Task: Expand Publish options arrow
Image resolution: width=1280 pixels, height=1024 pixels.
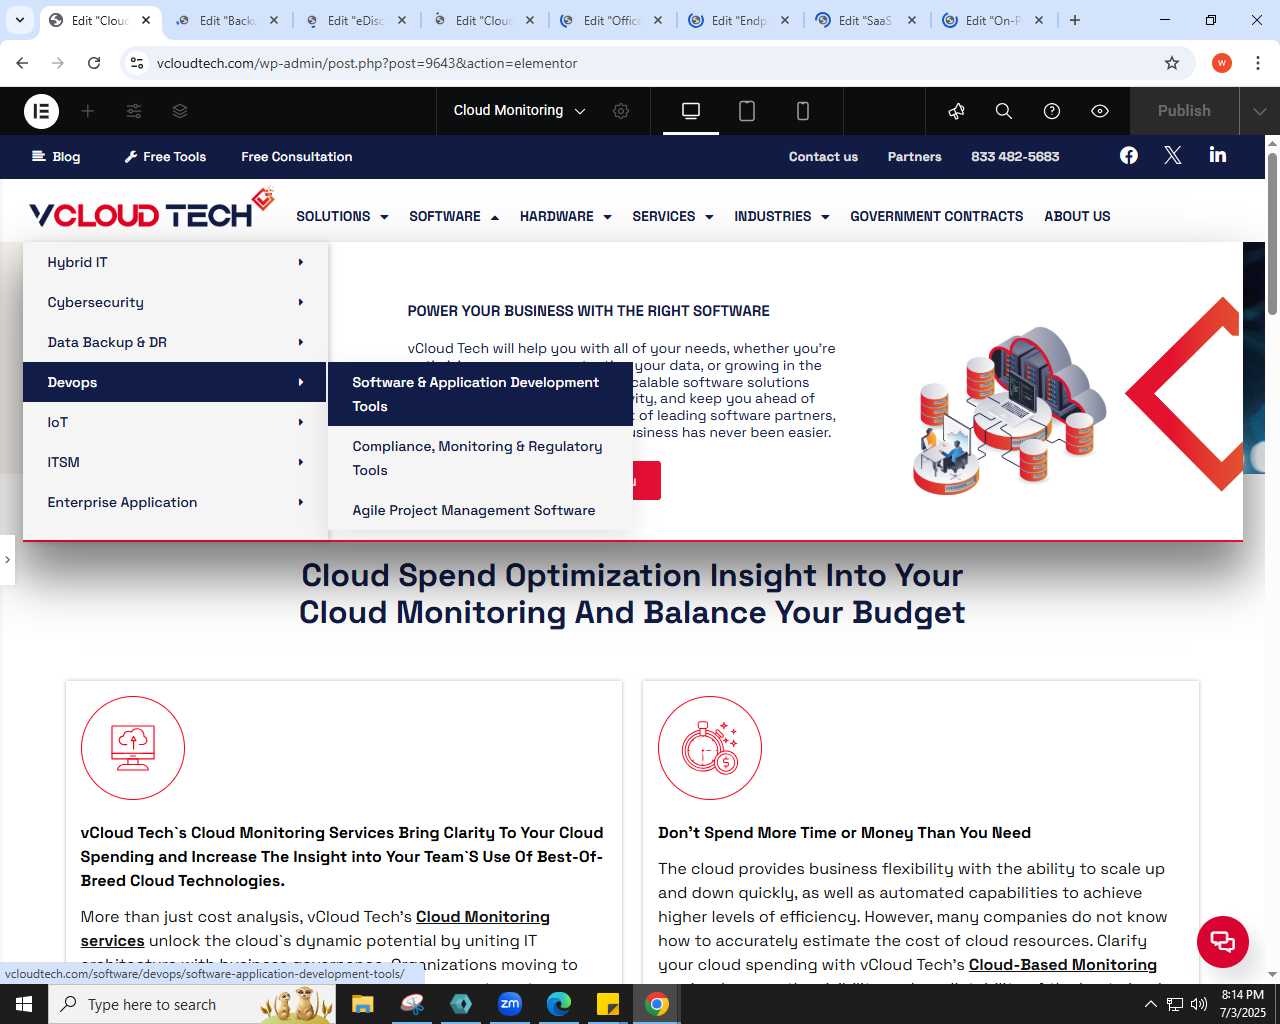Action: (1260, 111)
